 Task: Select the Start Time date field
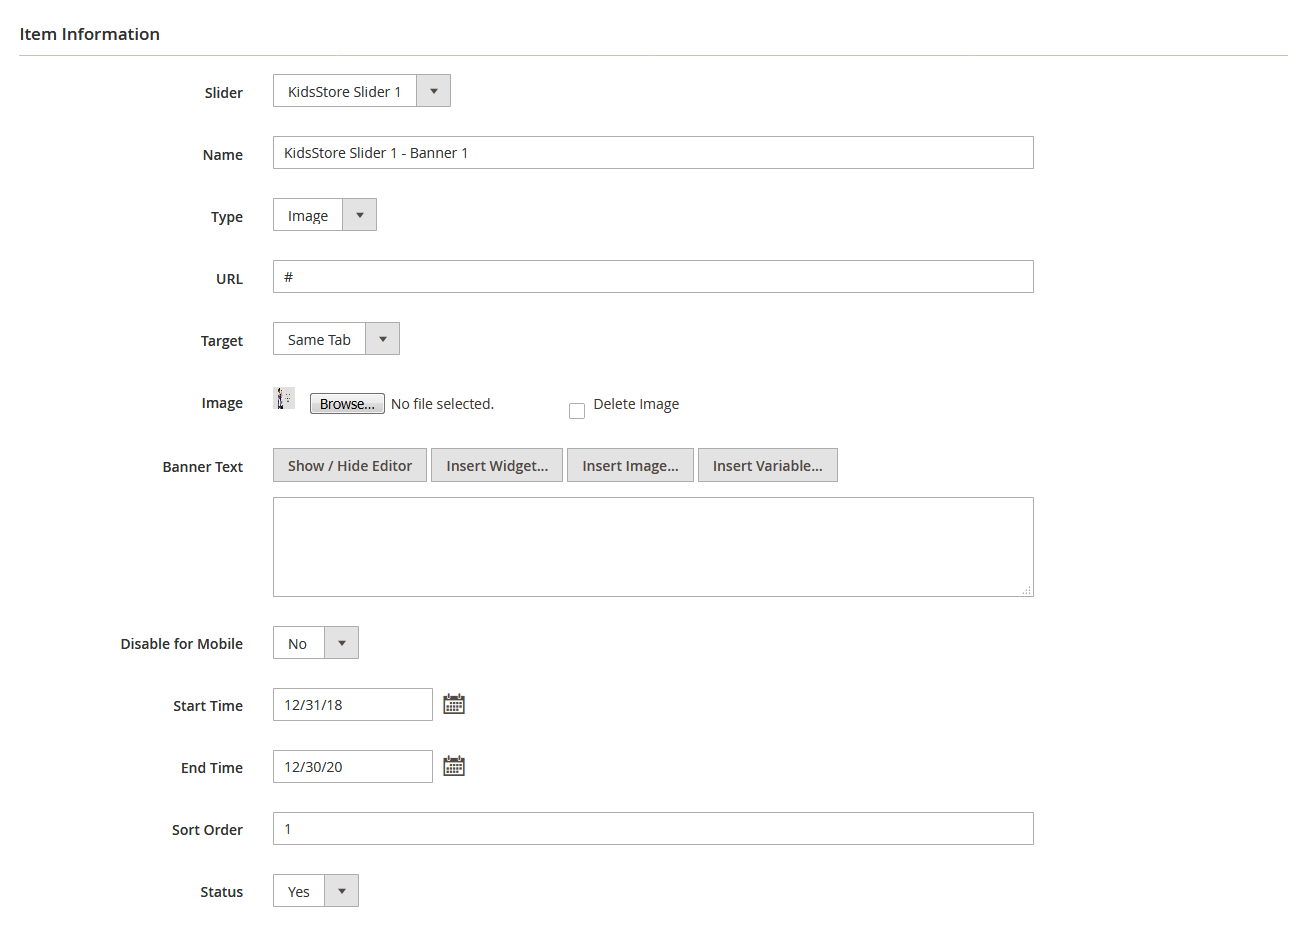pos(352,705)
